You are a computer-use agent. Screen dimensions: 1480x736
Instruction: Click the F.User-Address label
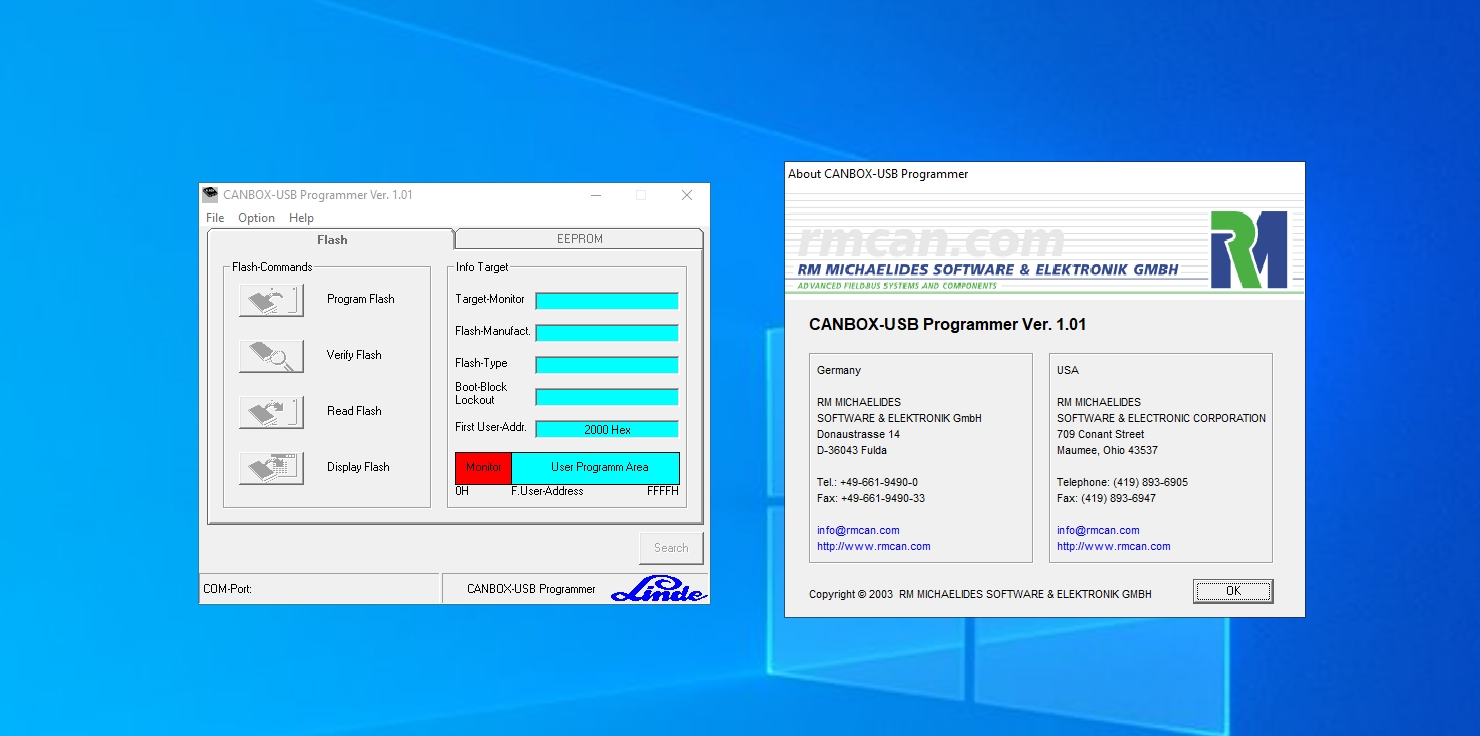click(x=547, y=491)
